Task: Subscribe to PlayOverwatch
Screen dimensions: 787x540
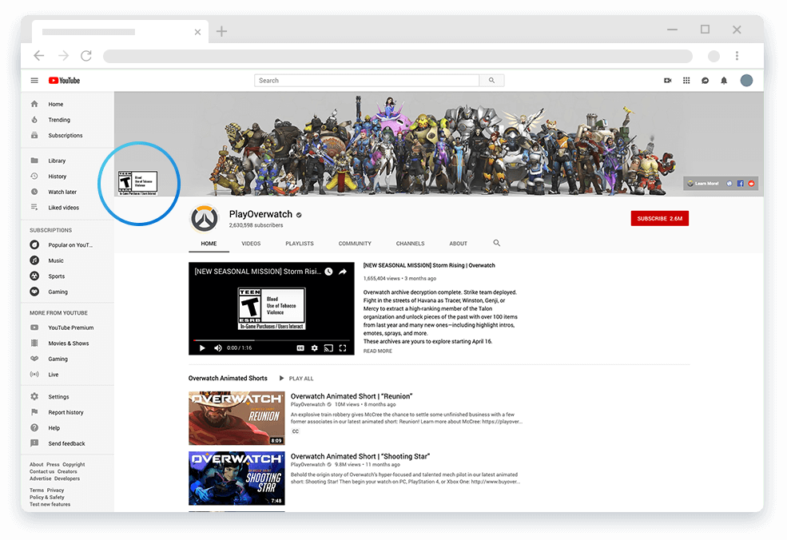Action: pos(660,218)
